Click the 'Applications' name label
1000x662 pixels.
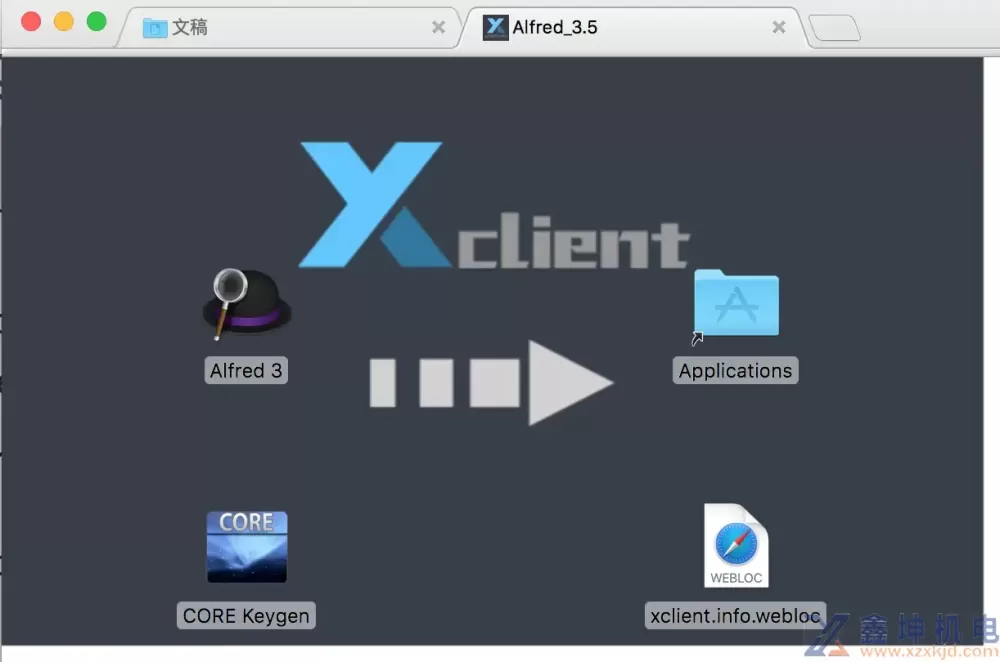tap(735, 371)
